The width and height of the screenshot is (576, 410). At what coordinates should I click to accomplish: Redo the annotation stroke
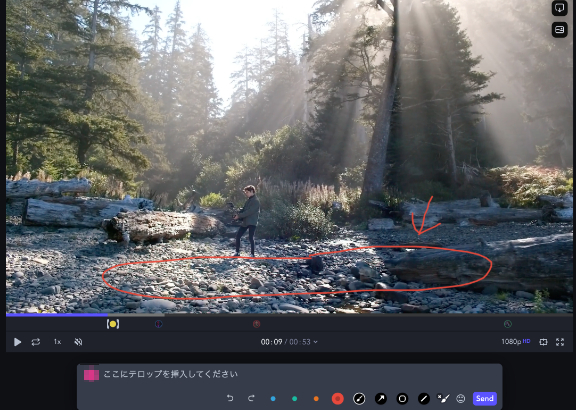pyautogui.click(x=251, y=398)
